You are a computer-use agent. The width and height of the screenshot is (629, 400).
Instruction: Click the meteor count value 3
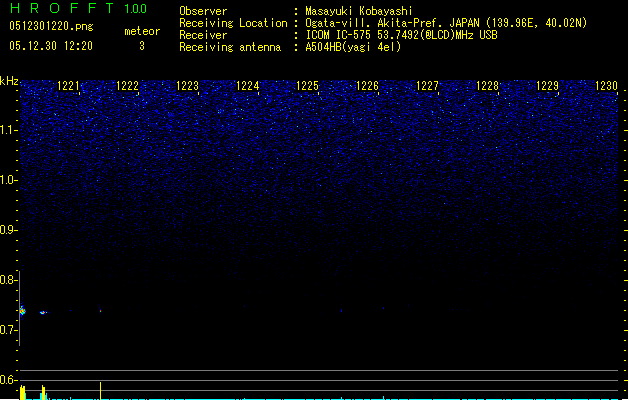tap(142, 46)
